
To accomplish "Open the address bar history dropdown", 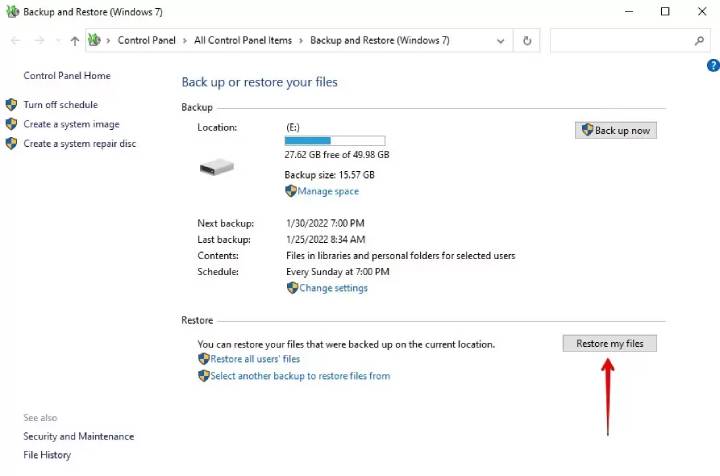I will [x=501, y=41].
